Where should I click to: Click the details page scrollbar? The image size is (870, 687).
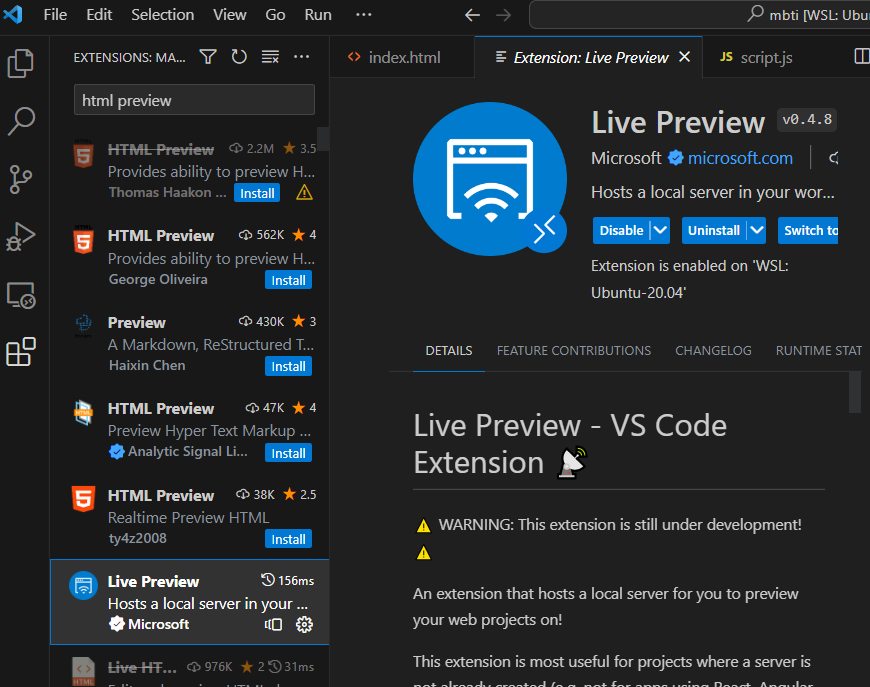[x=854, y=392]
